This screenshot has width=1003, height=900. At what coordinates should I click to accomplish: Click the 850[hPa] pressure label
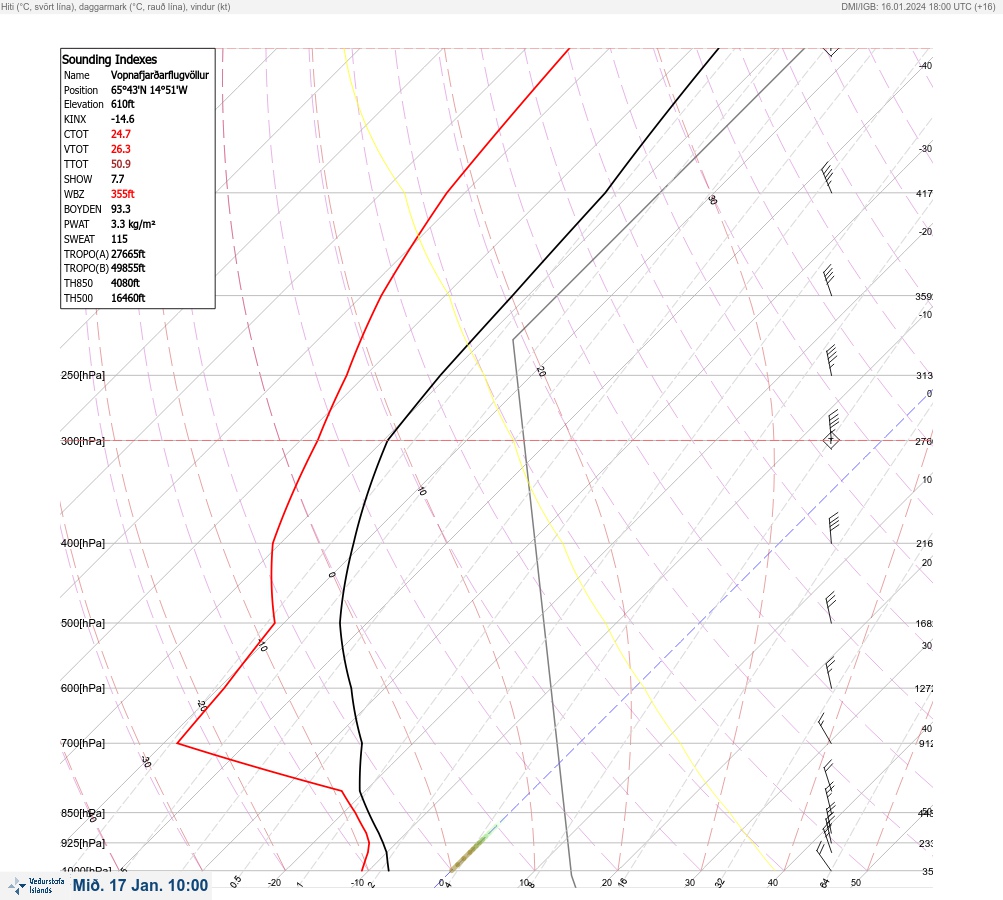(83, 813)
